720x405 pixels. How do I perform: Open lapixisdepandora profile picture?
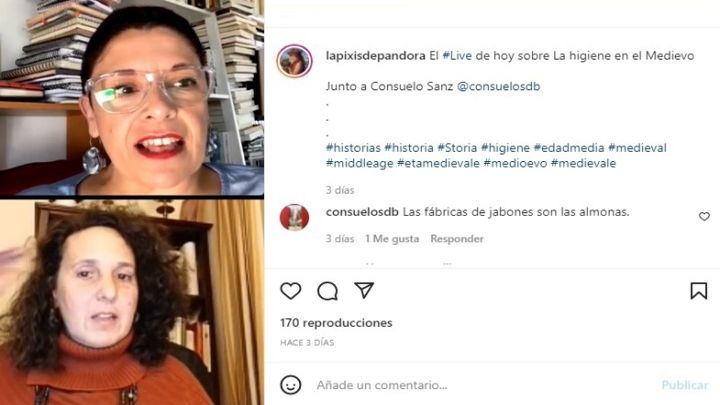pos(294,61)
